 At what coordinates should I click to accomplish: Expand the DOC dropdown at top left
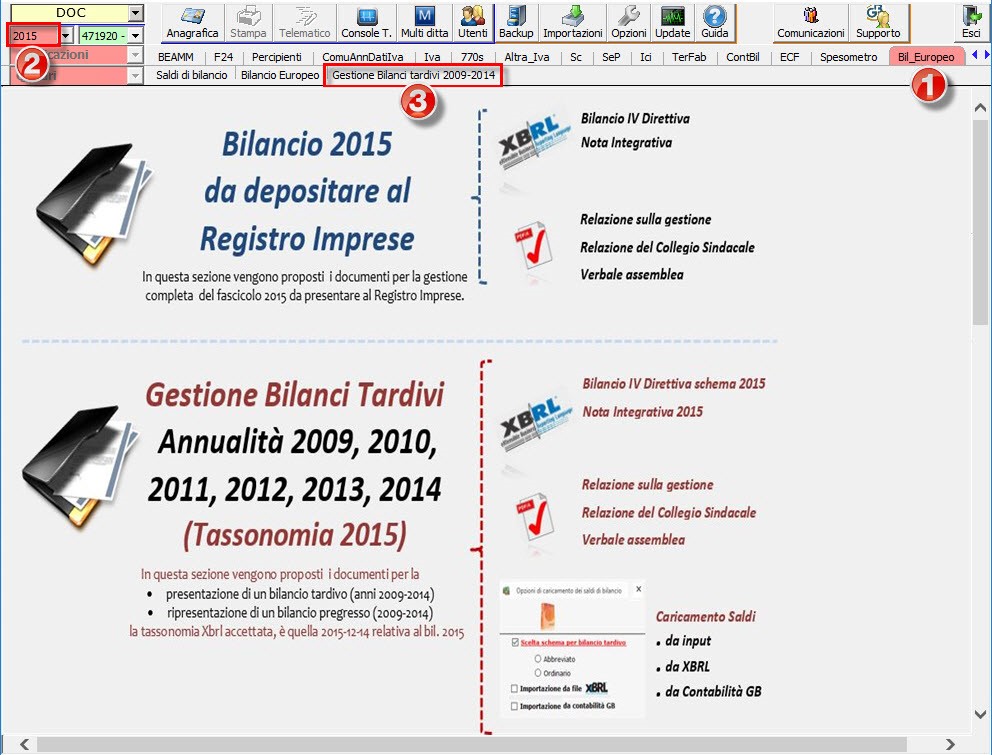pos(136,13)
